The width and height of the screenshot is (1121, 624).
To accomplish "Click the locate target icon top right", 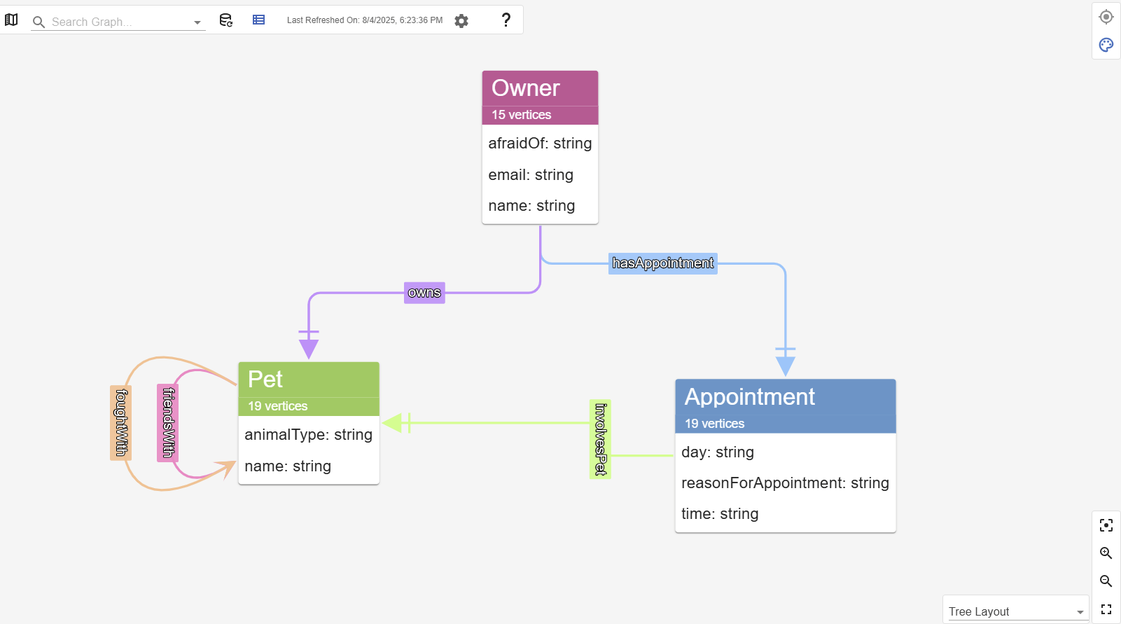I will [x=1106, y=17].
